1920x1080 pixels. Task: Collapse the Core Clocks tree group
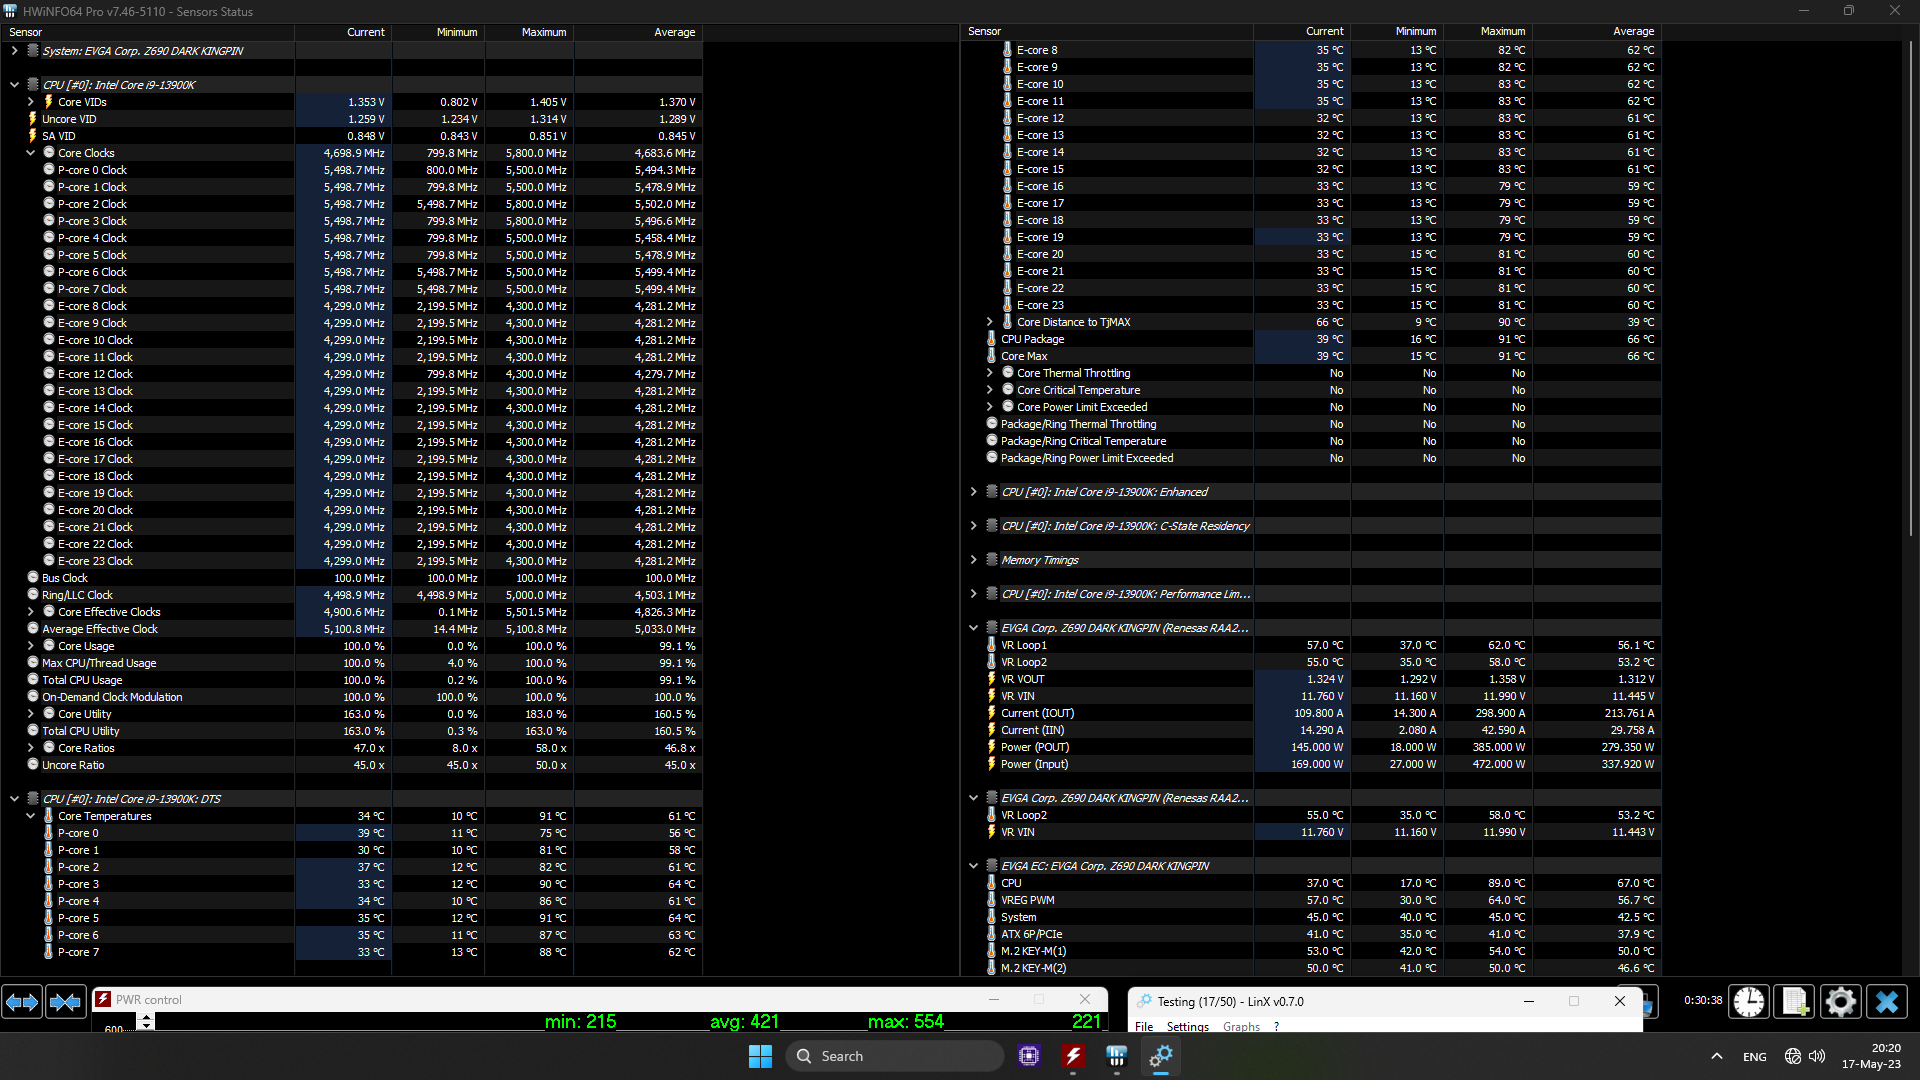pyautogui.click(x=31, y=153)
